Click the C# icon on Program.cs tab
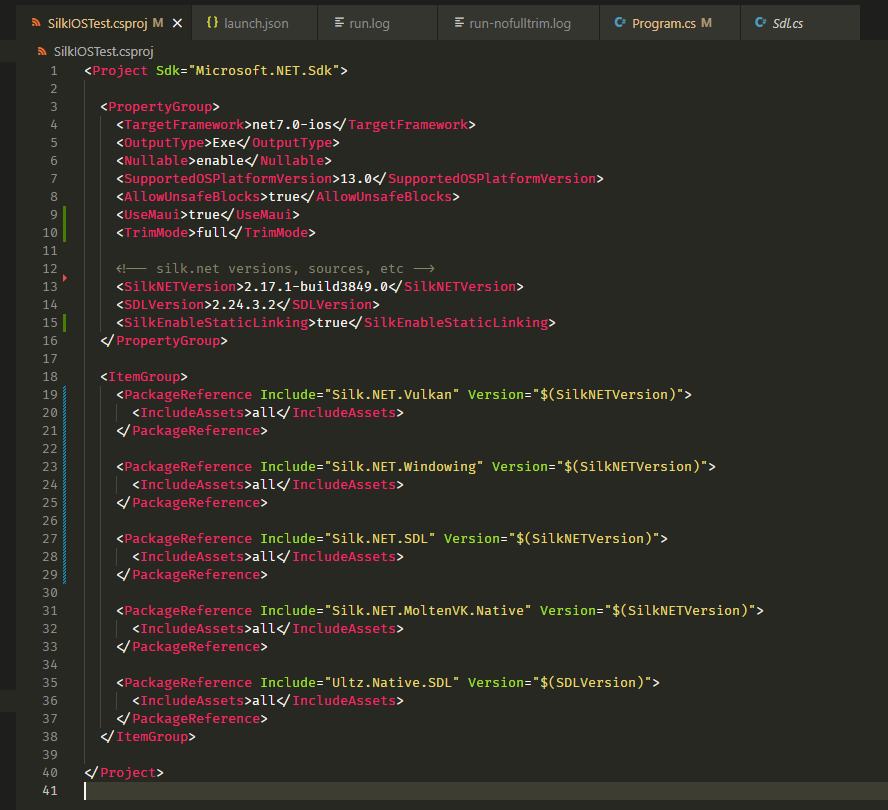 click(620, 21)
